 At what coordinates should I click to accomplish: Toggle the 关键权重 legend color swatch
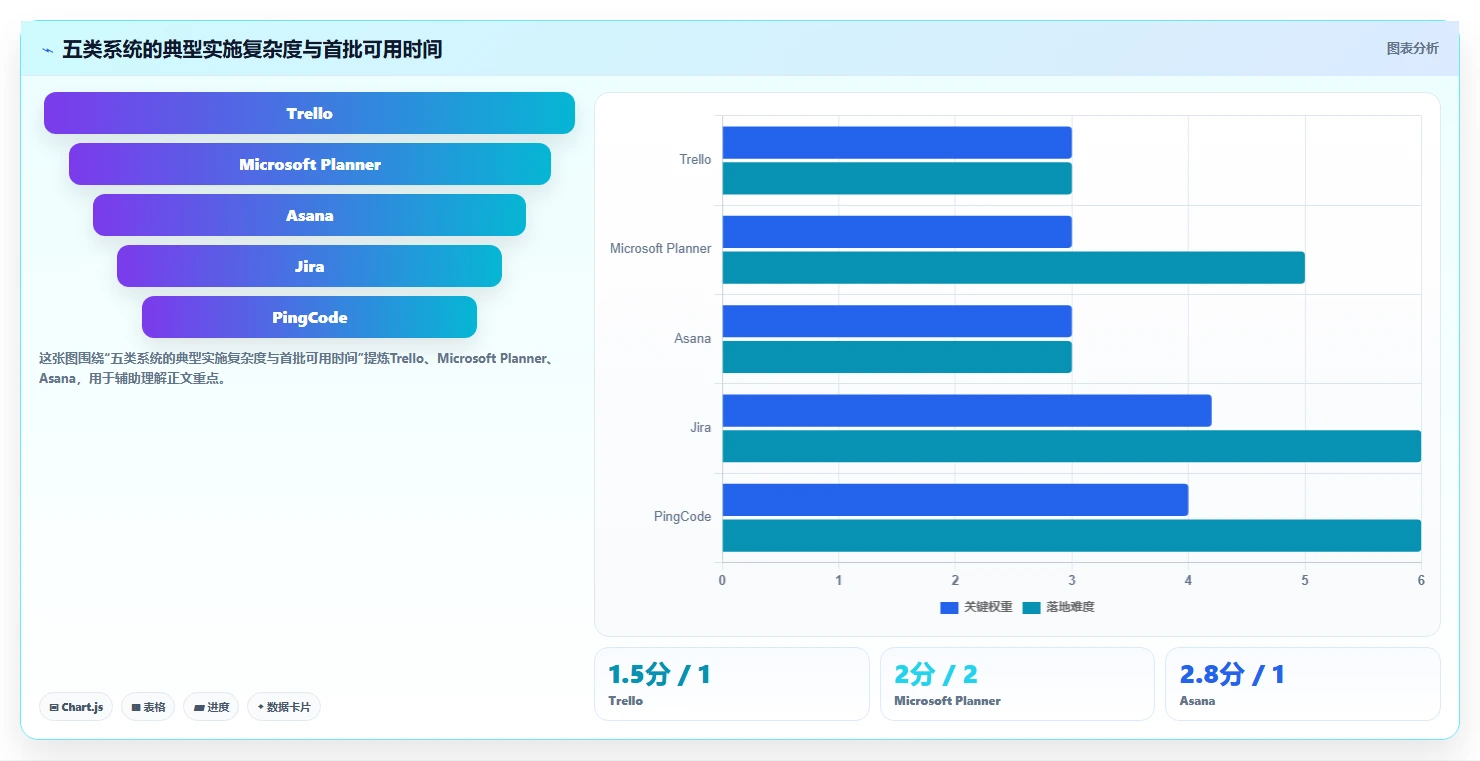(x=949, y=607)
